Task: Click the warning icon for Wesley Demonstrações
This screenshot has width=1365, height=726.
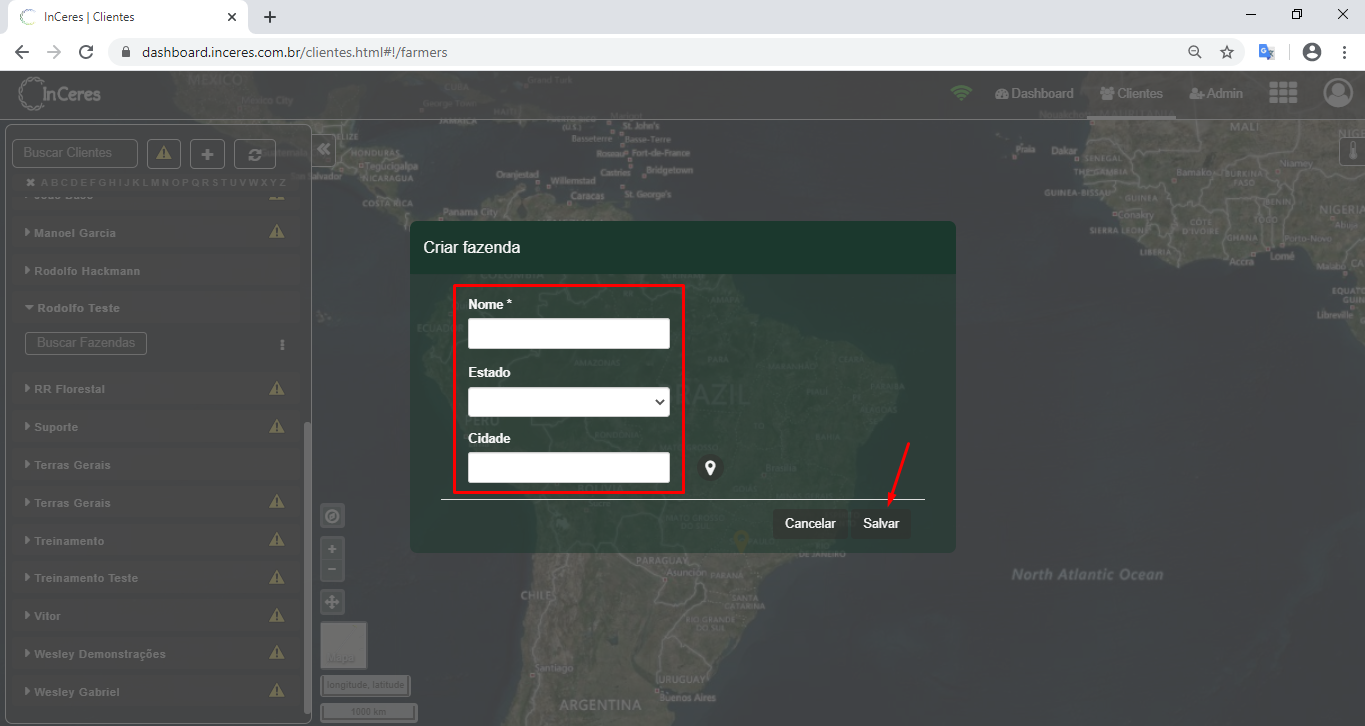Action: [277, 653]
